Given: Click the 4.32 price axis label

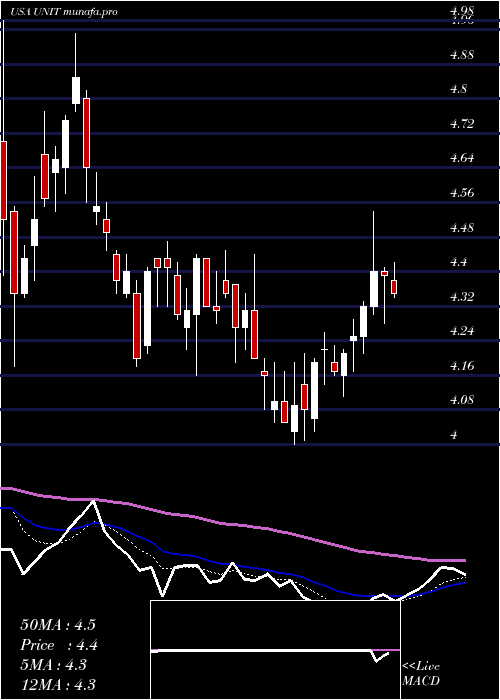Looking at the screenshot, I should pyautogui.click(x=463, y=296).
